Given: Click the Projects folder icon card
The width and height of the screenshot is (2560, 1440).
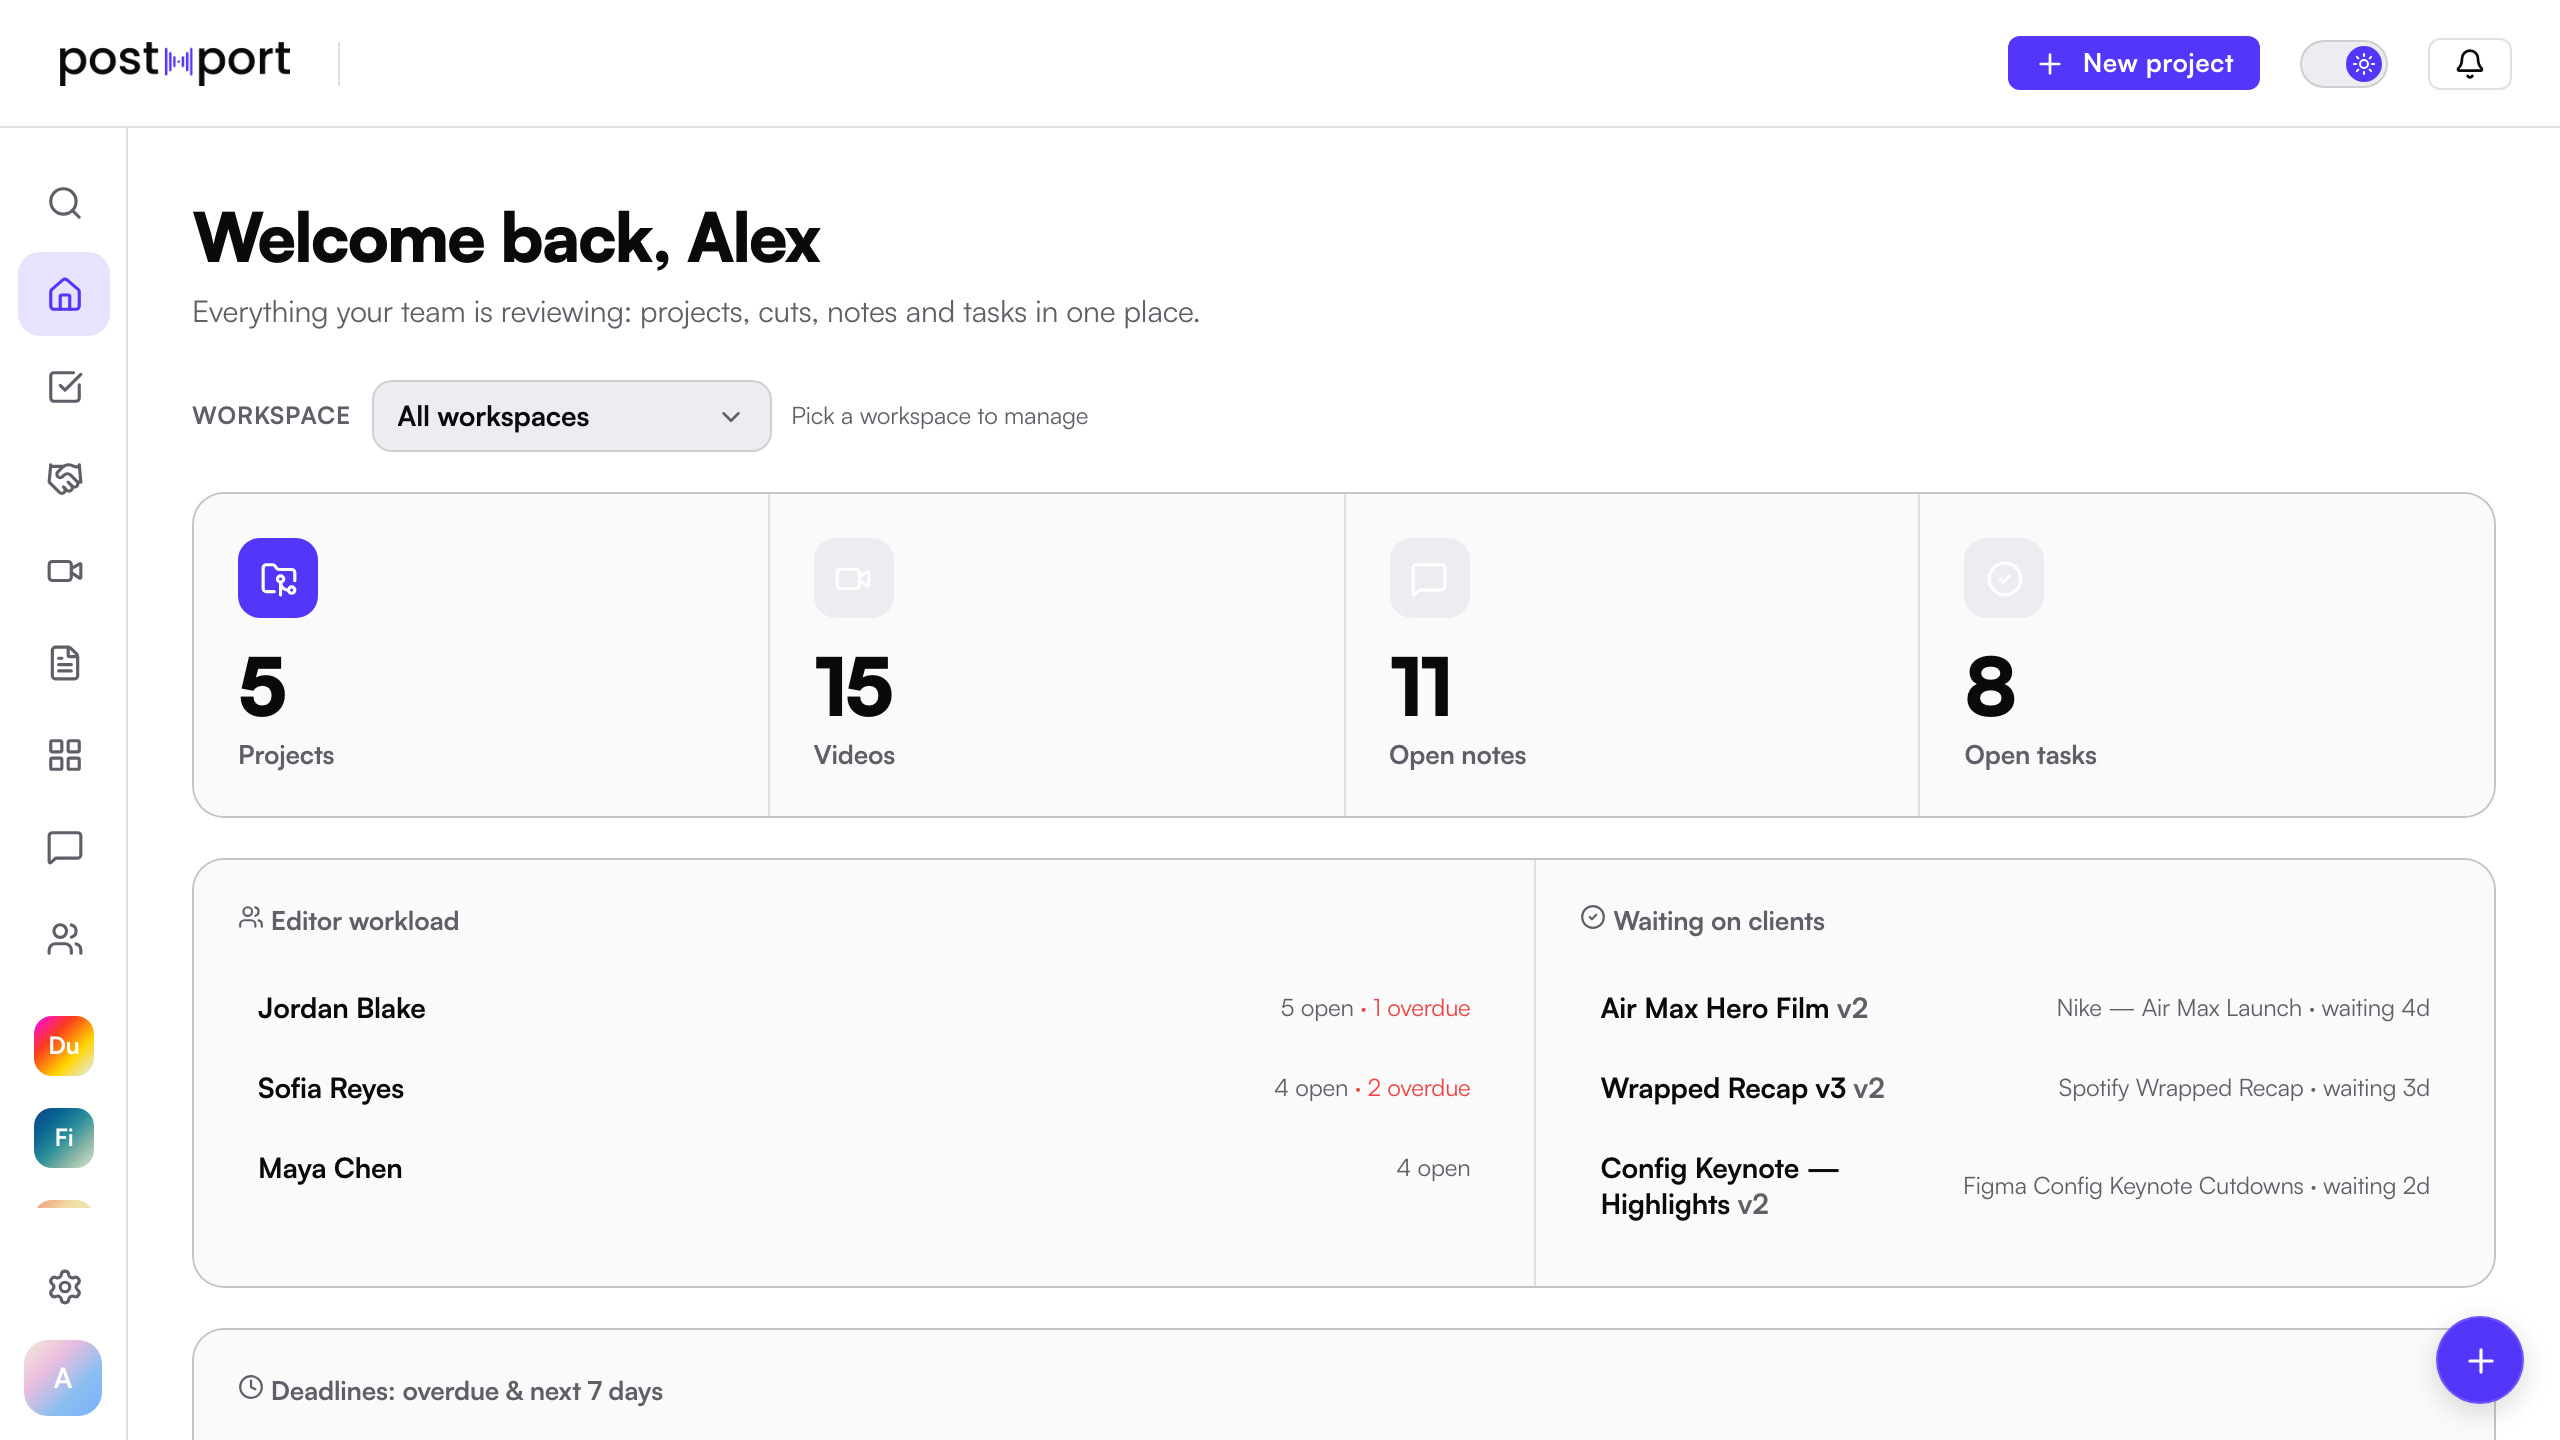Looking at the screenshot, I should tap(278, 578).
